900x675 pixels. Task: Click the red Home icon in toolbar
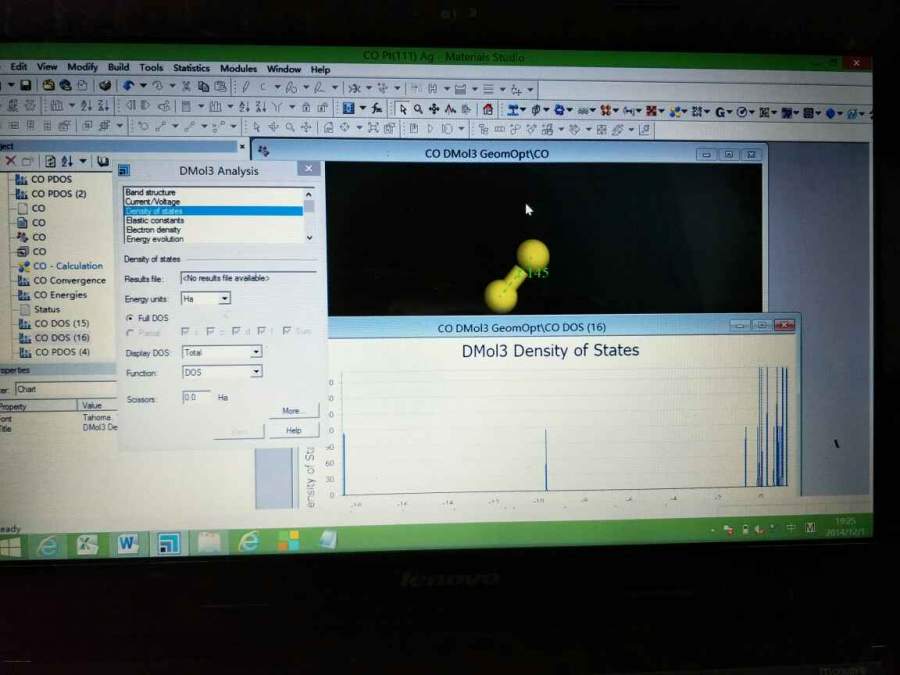tap(488, 110)
